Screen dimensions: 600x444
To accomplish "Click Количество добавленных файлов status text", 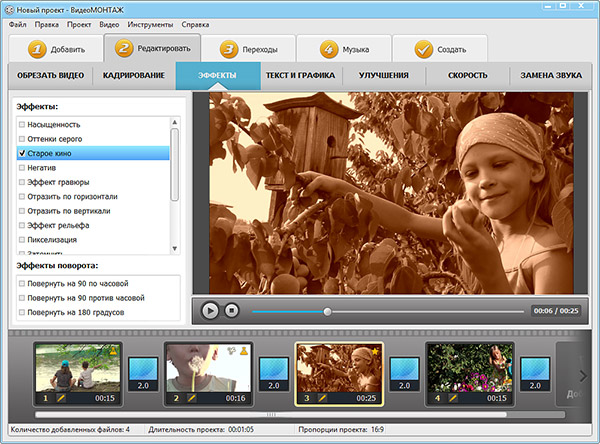I will pos(70,429).
